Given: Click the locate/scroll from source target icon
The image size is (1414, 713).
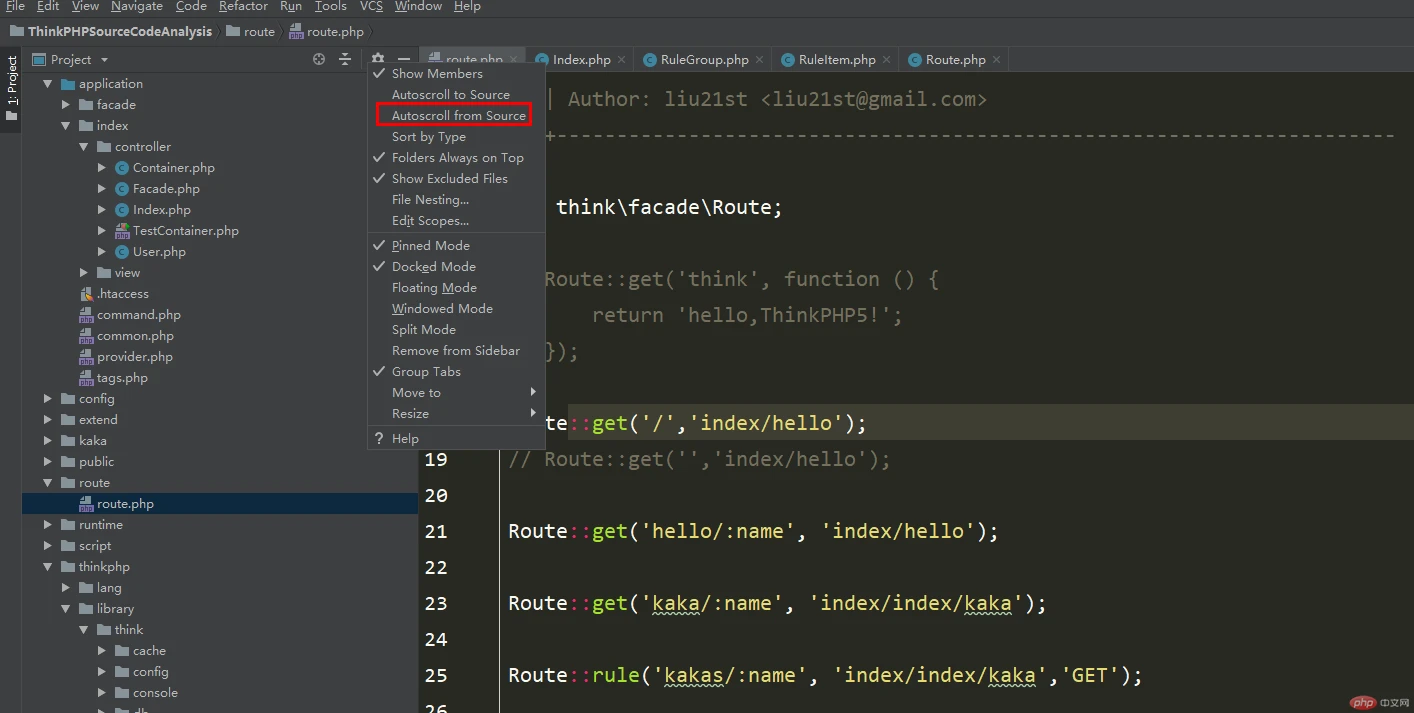Looking at the screenshot, I should click(x=319, y=59).
